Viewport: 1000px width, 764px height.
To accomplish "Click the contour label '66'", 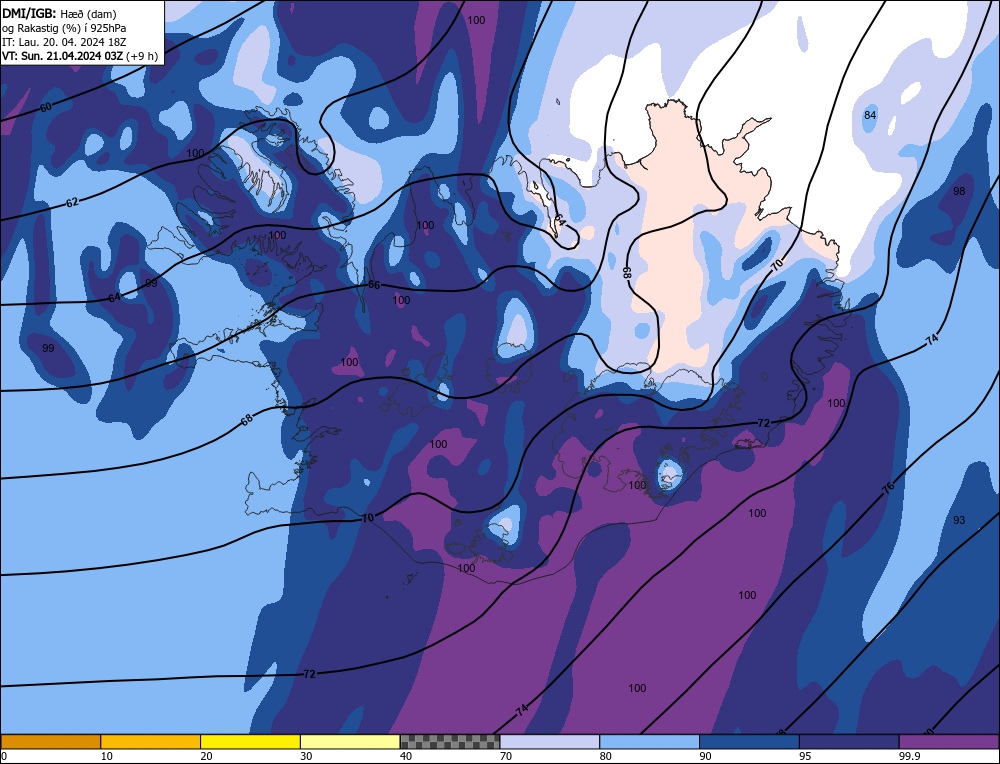I will pos(374,285).
